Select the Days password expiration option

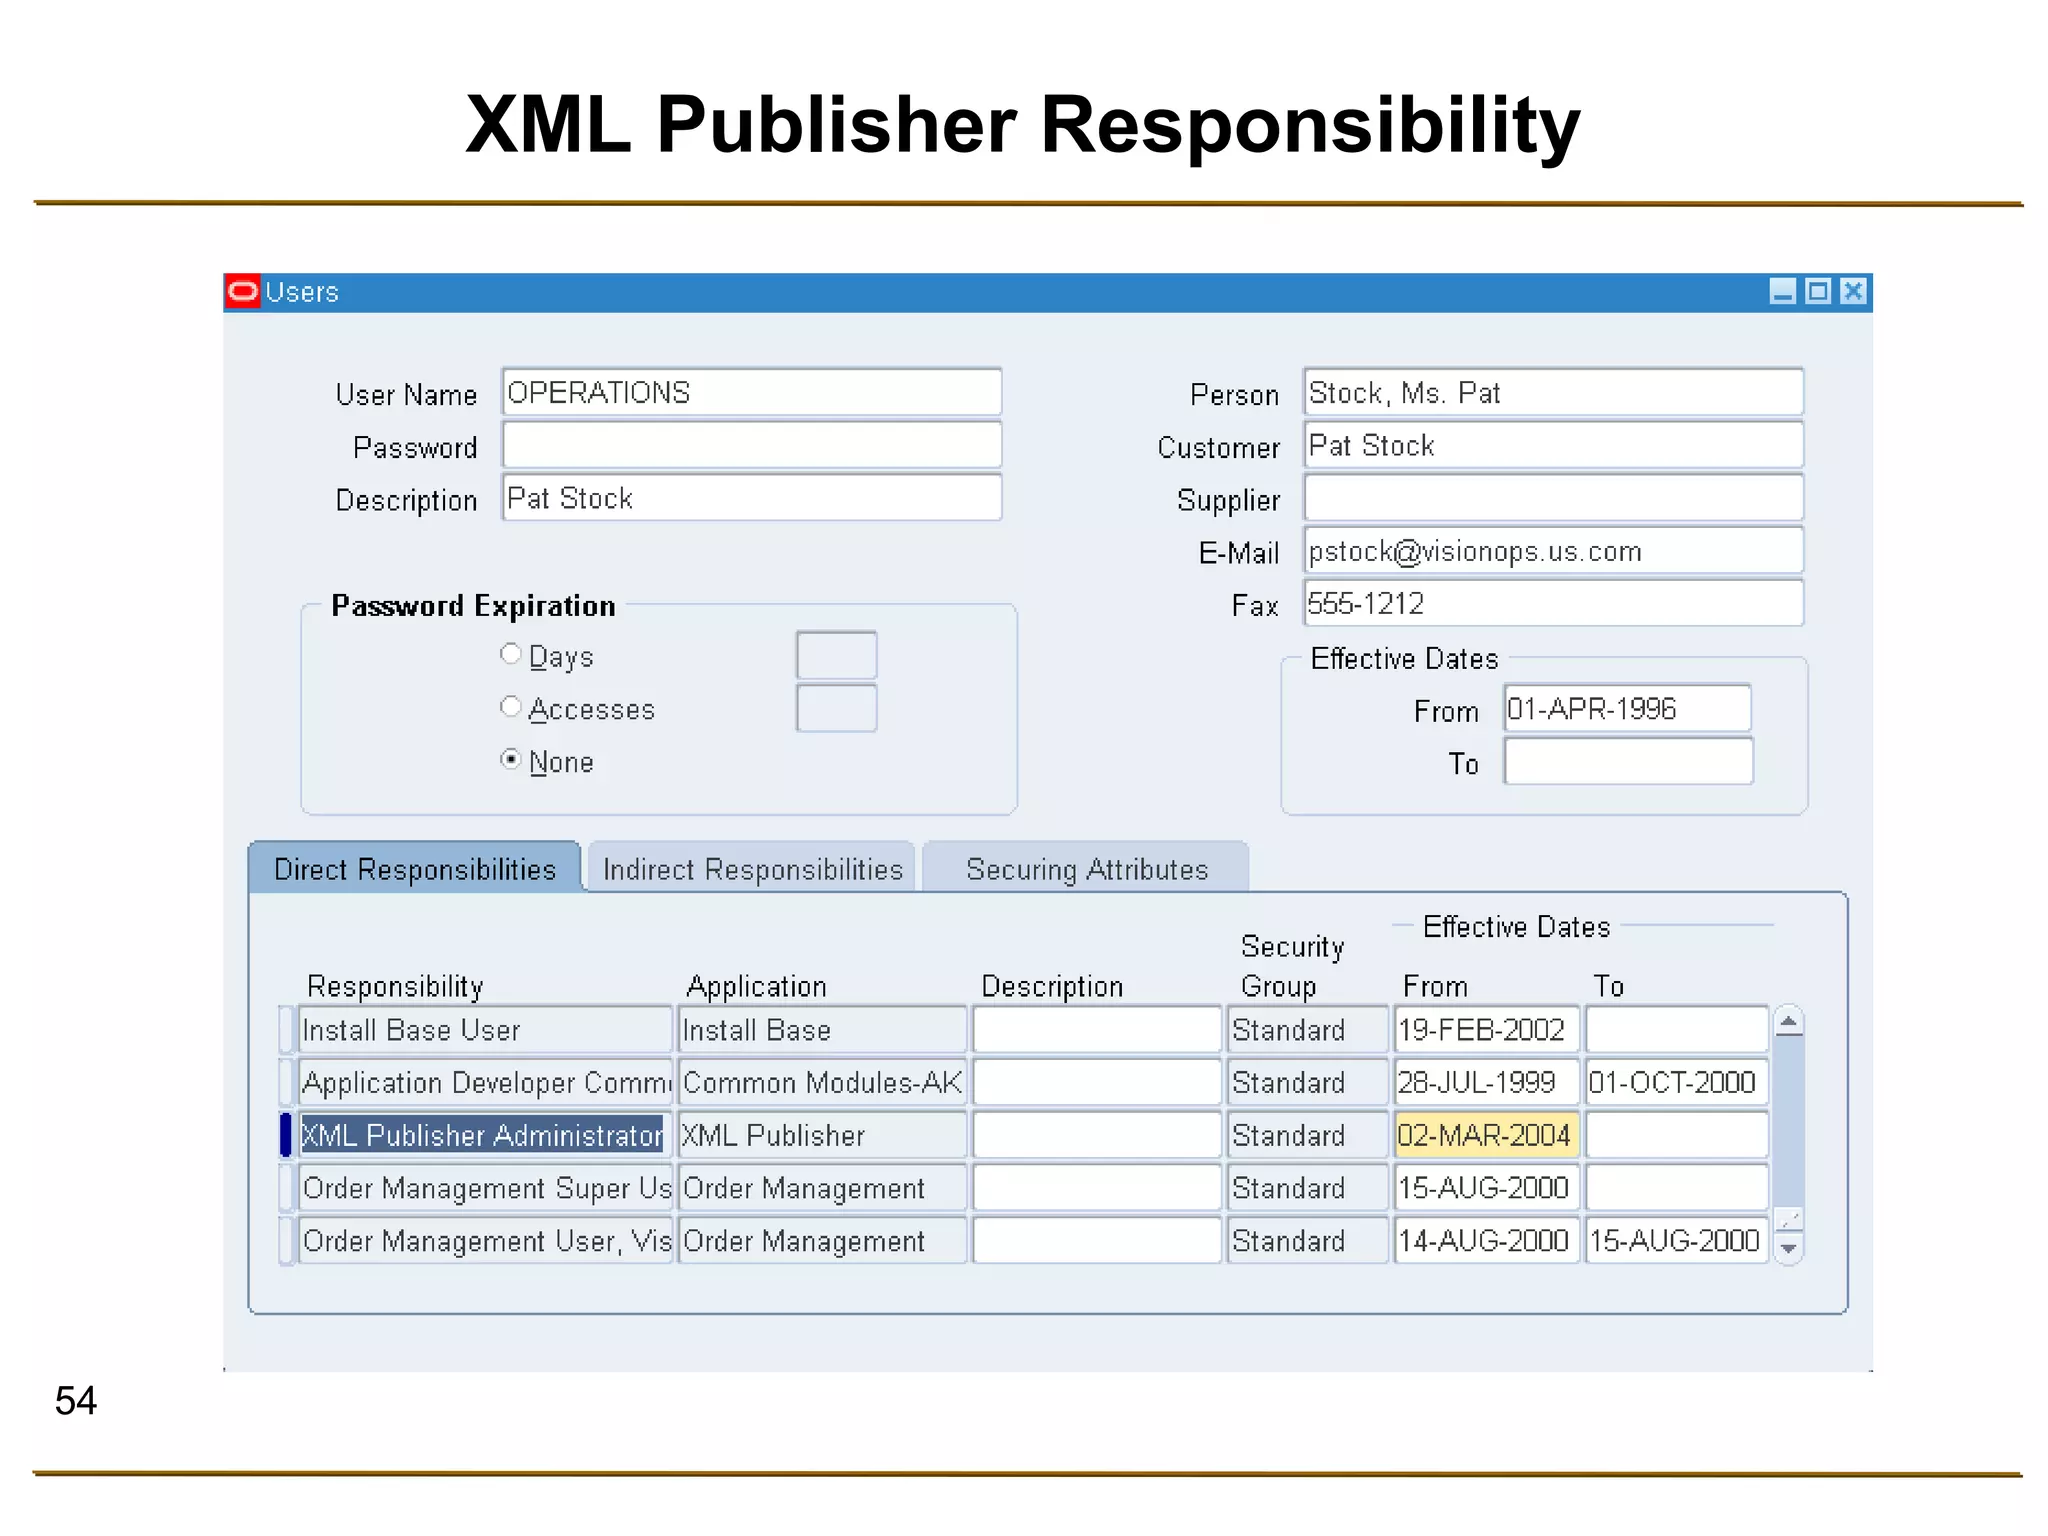pos(510,654)
